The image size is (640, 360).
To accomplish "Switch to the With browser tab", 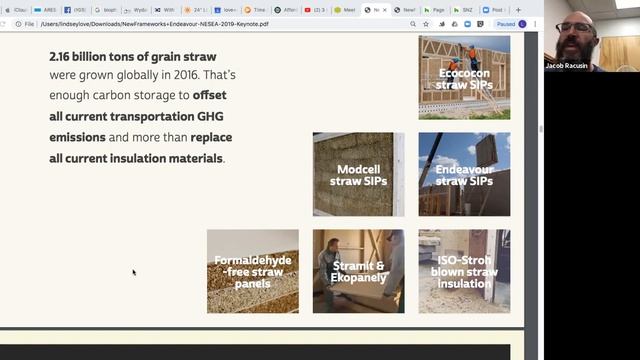I will (x=165, y=10).
